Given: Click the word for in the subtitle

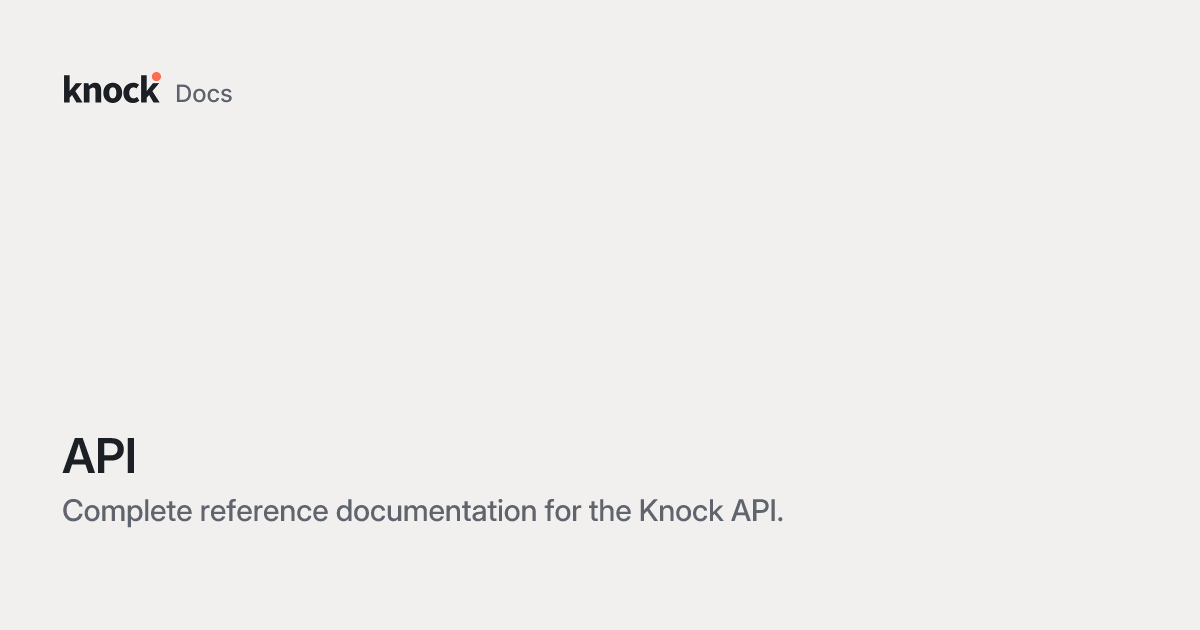Looking at the screenshot, I should 563,512.
